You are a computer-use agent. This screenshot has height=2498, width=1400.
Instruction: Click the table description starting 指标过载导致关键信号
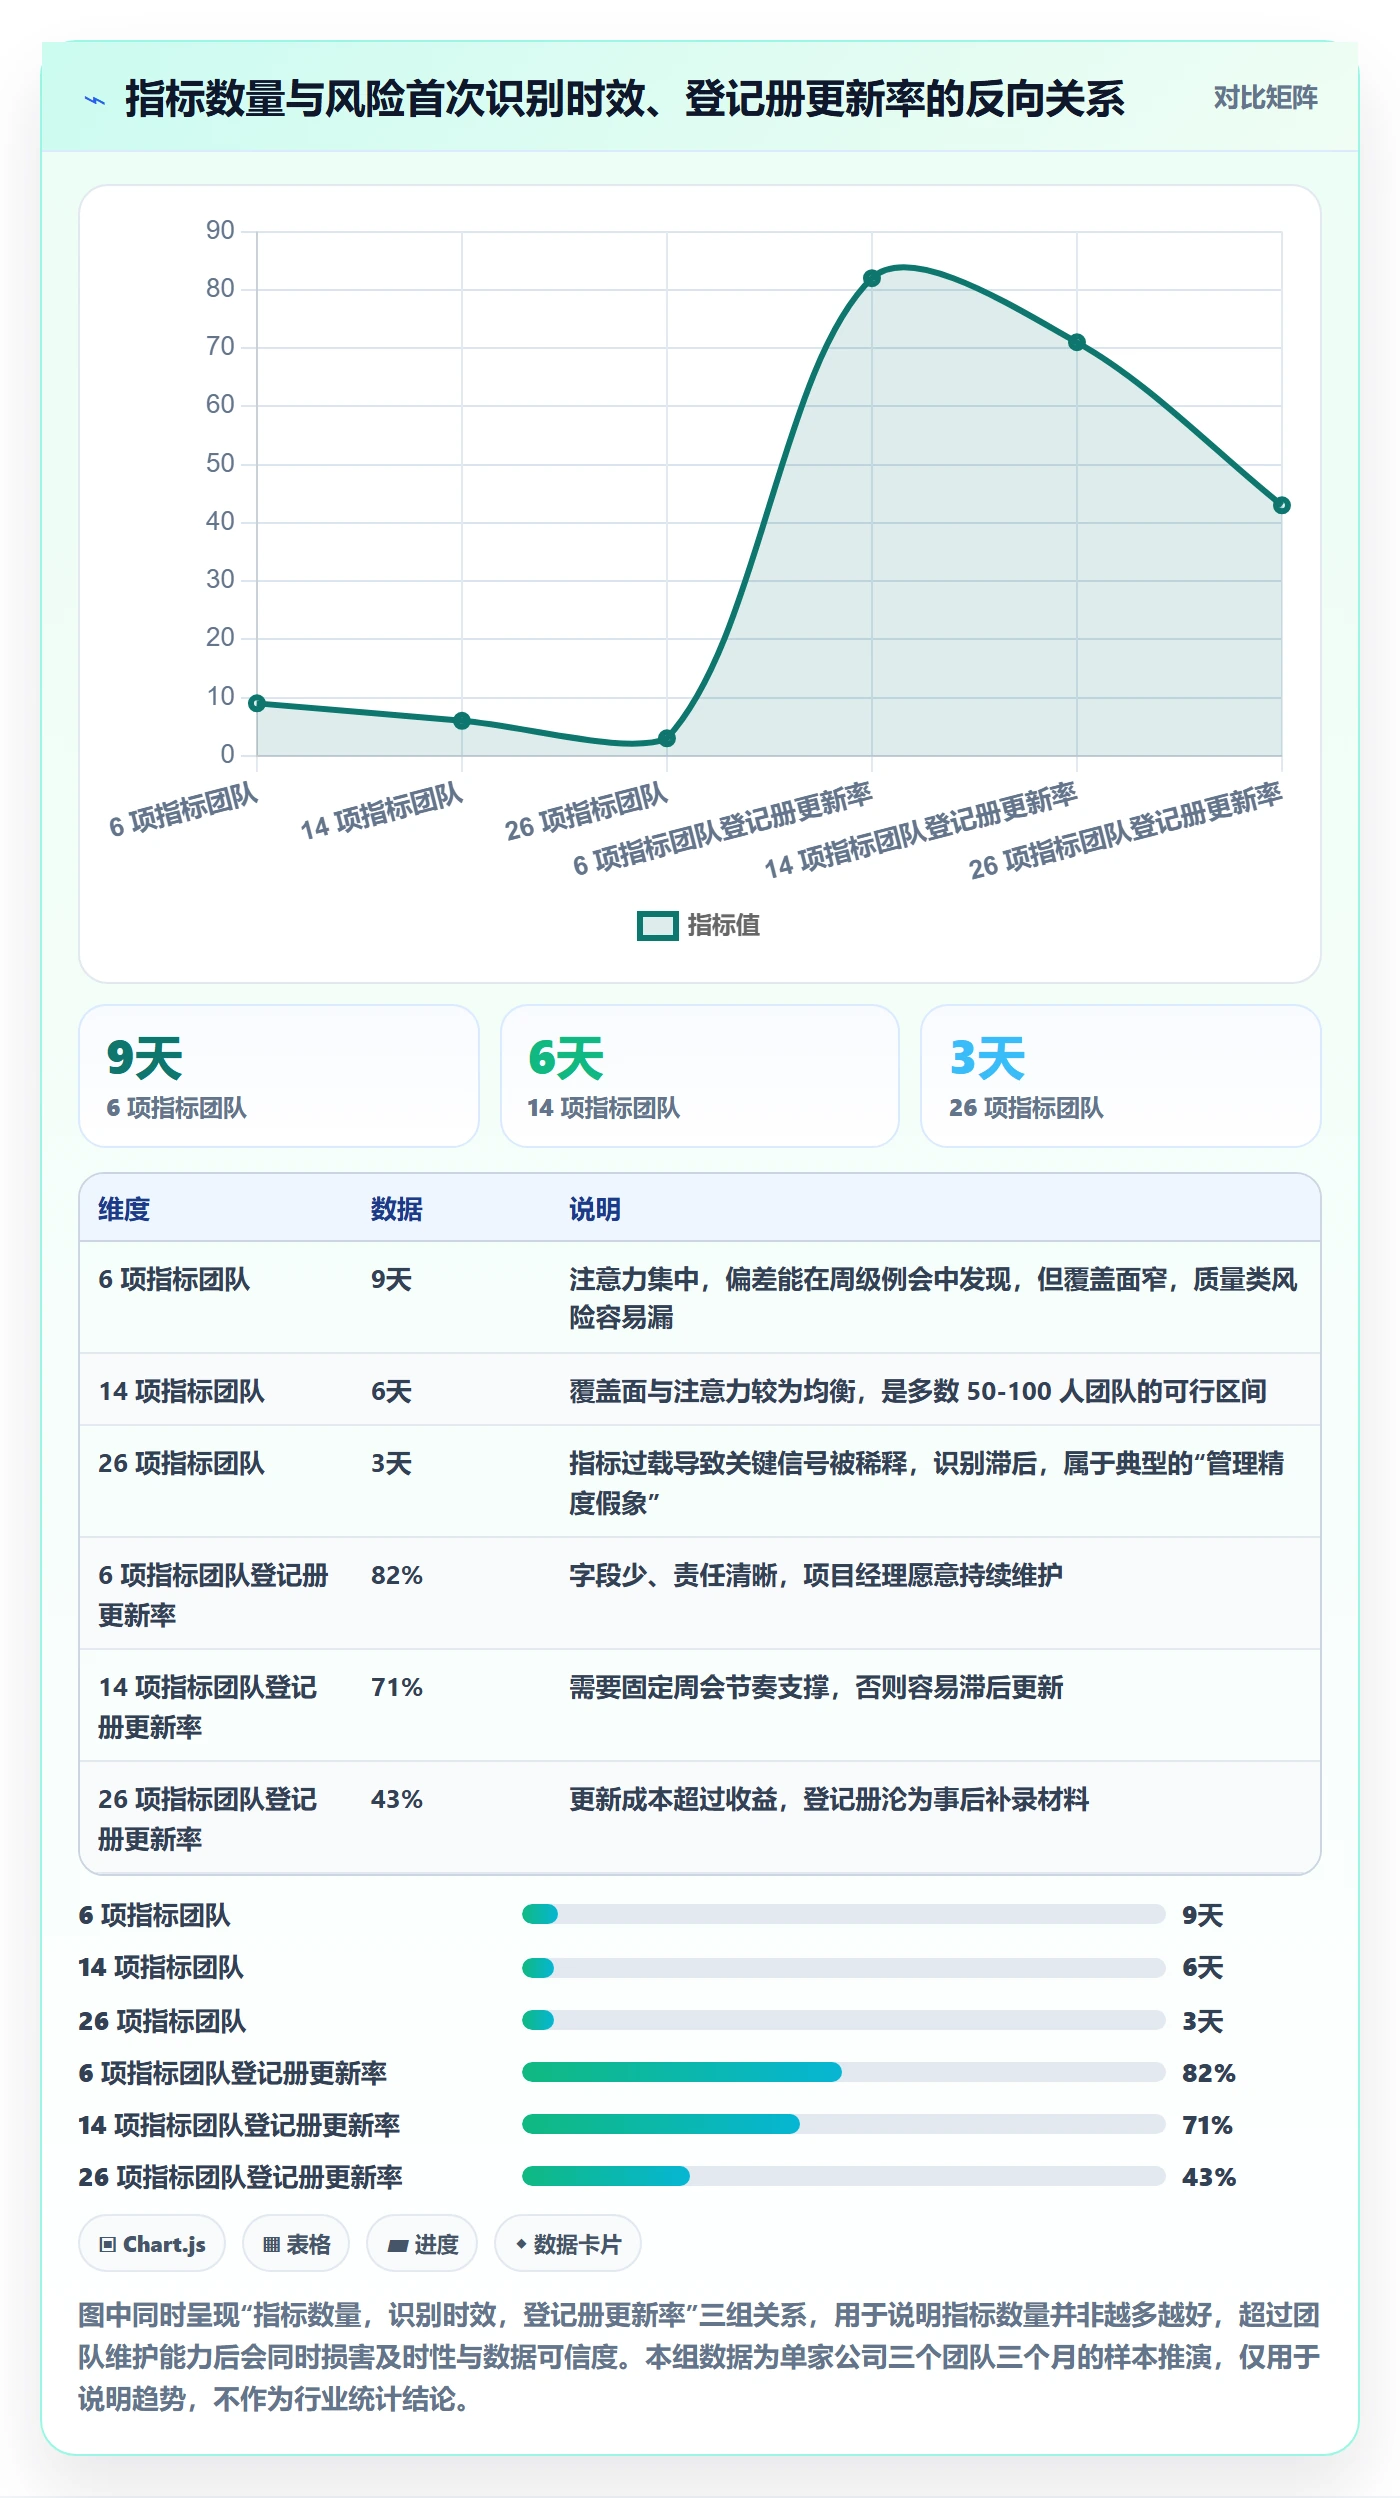click(927, 1483)
